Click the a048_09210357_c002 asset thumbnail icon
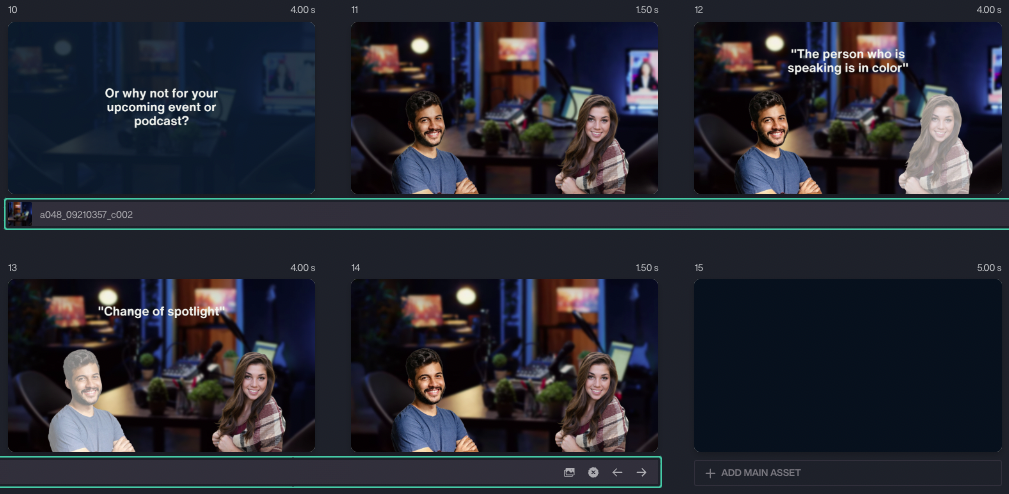Image resolution: width=1009 pixels, height=494 pixels. point(20,214)
